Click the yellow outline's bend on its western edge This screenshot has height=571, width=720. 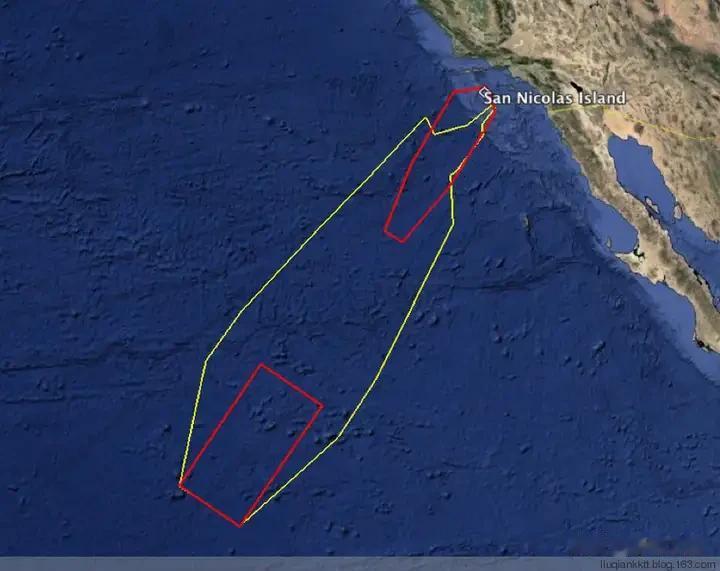tap(205, 359)
